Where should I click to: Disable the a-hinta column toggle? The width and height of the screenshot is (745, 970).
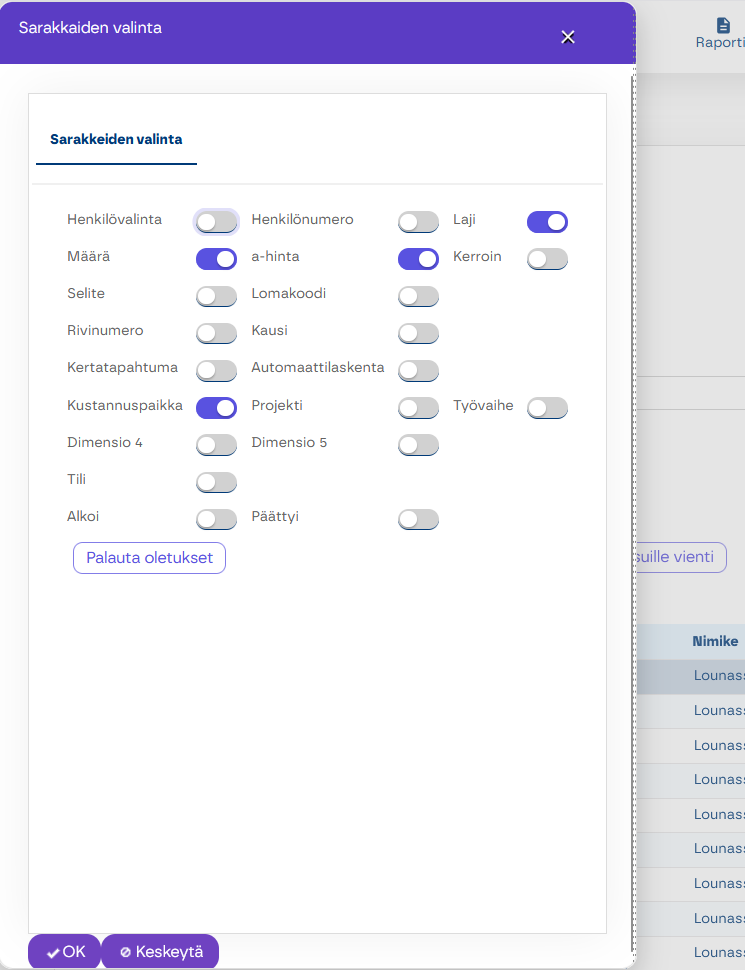tap(418, 259)
